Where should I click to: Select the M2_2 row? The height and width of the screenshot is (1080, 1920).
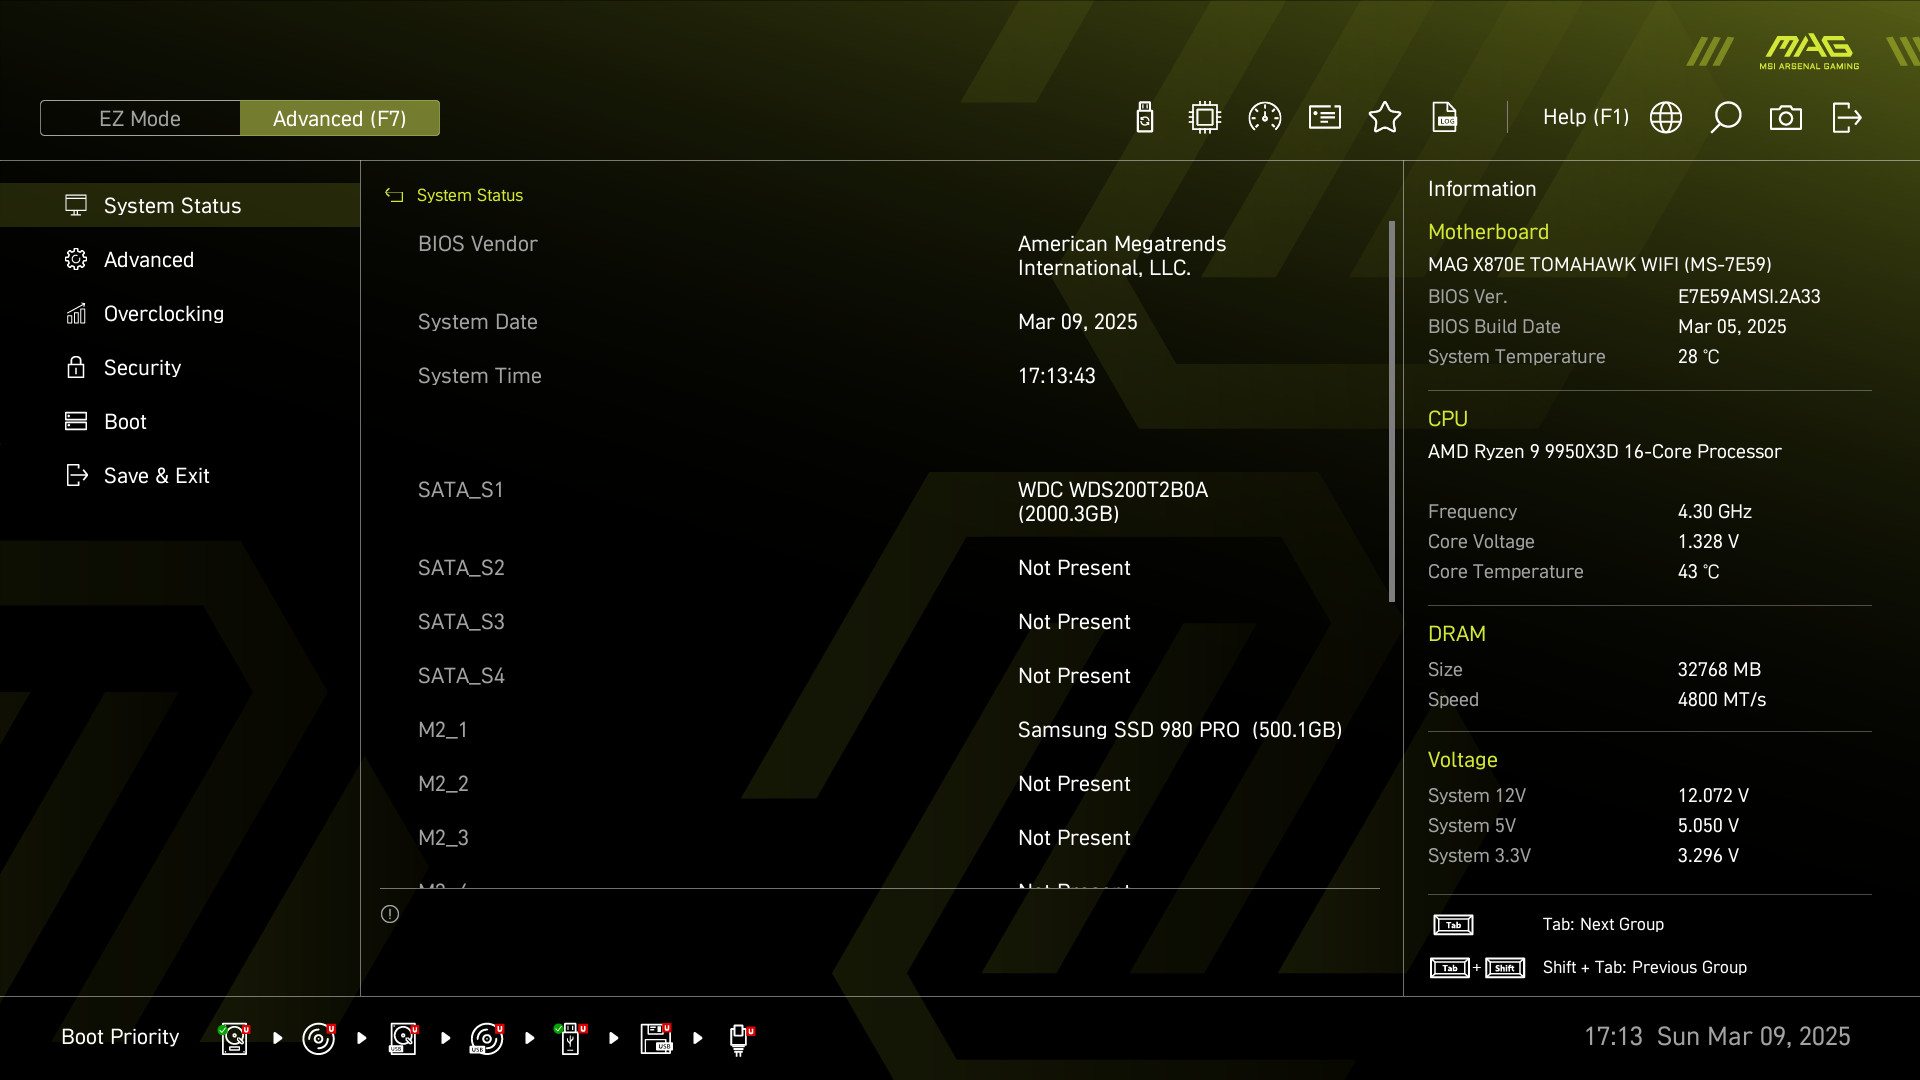(x=880, y=784)
